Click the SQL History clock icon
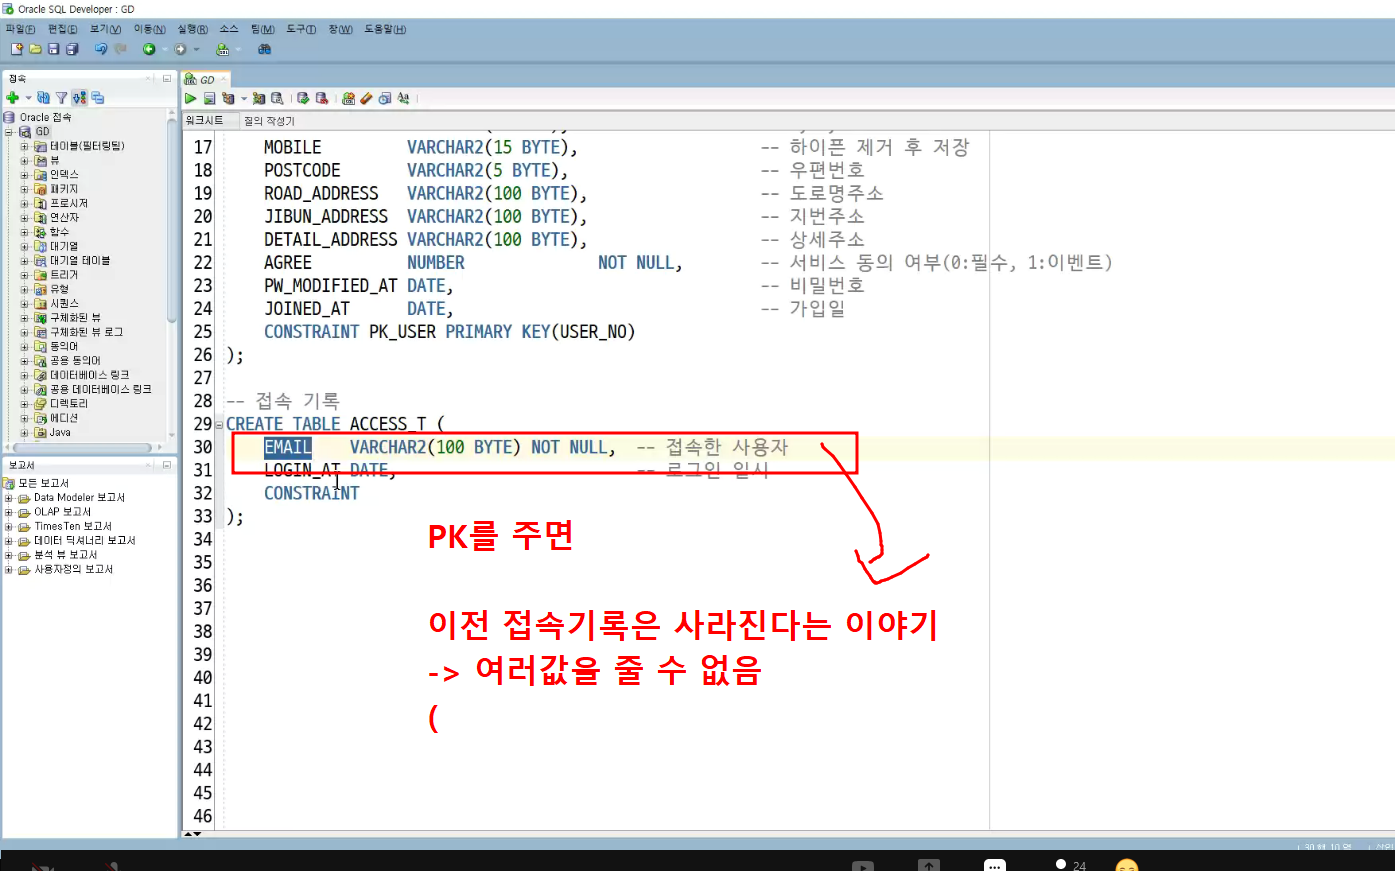 click(384, 98)
